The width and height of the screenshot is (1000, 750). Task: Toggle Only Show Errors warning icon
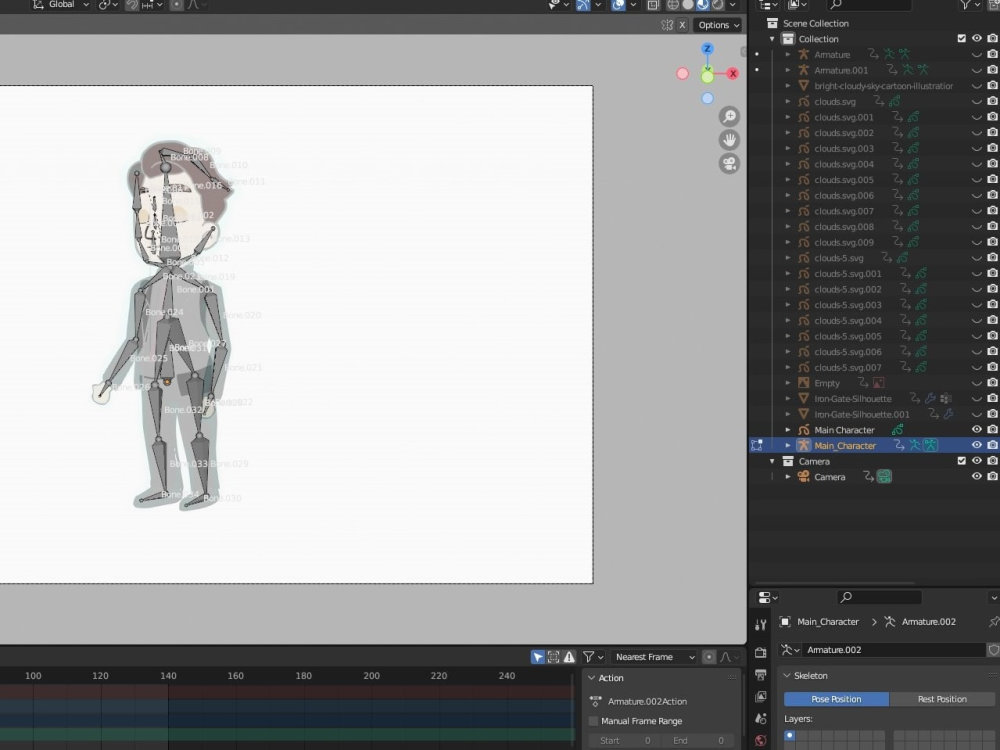(569, 657)
